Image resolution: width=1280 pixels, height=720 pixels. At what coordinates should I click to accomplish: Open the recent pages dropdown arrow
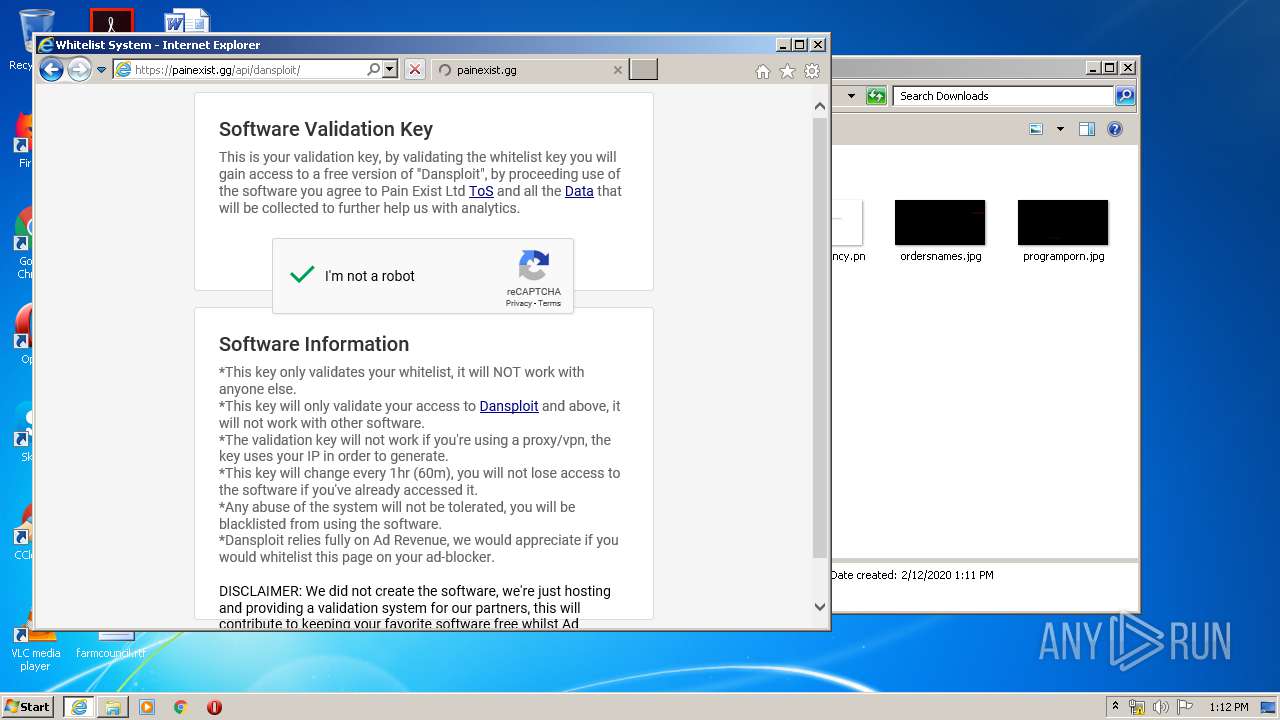coord(101,70)
